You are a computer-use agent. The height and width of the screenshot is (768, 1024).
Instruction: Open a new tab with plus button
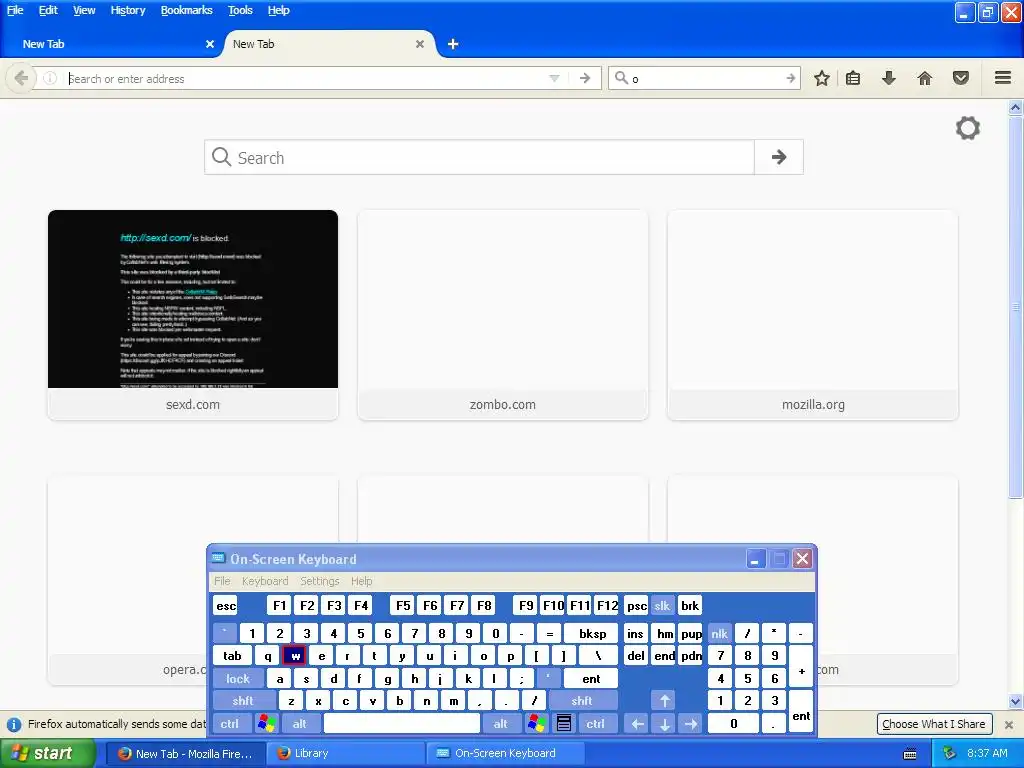point(453,44)
